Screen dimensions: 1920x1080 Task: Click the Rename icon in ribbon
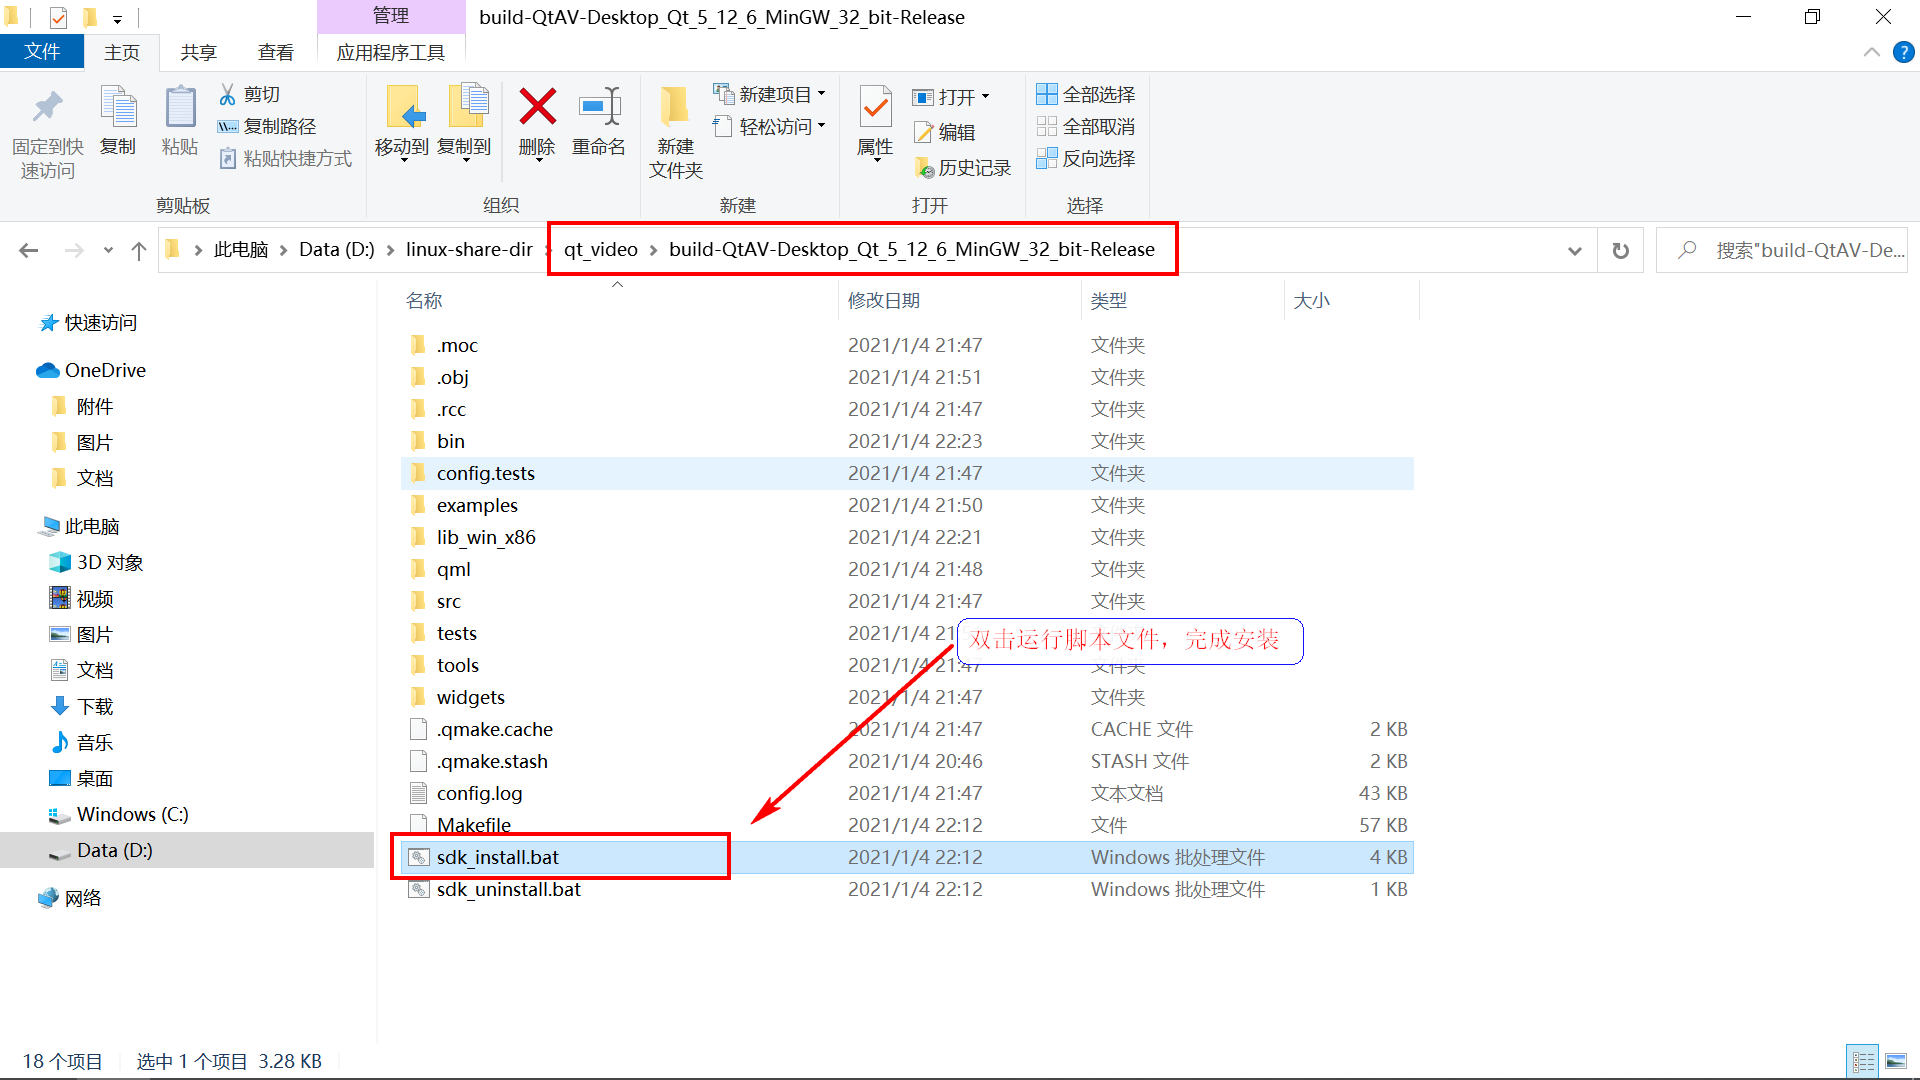[x=599, y=108]
